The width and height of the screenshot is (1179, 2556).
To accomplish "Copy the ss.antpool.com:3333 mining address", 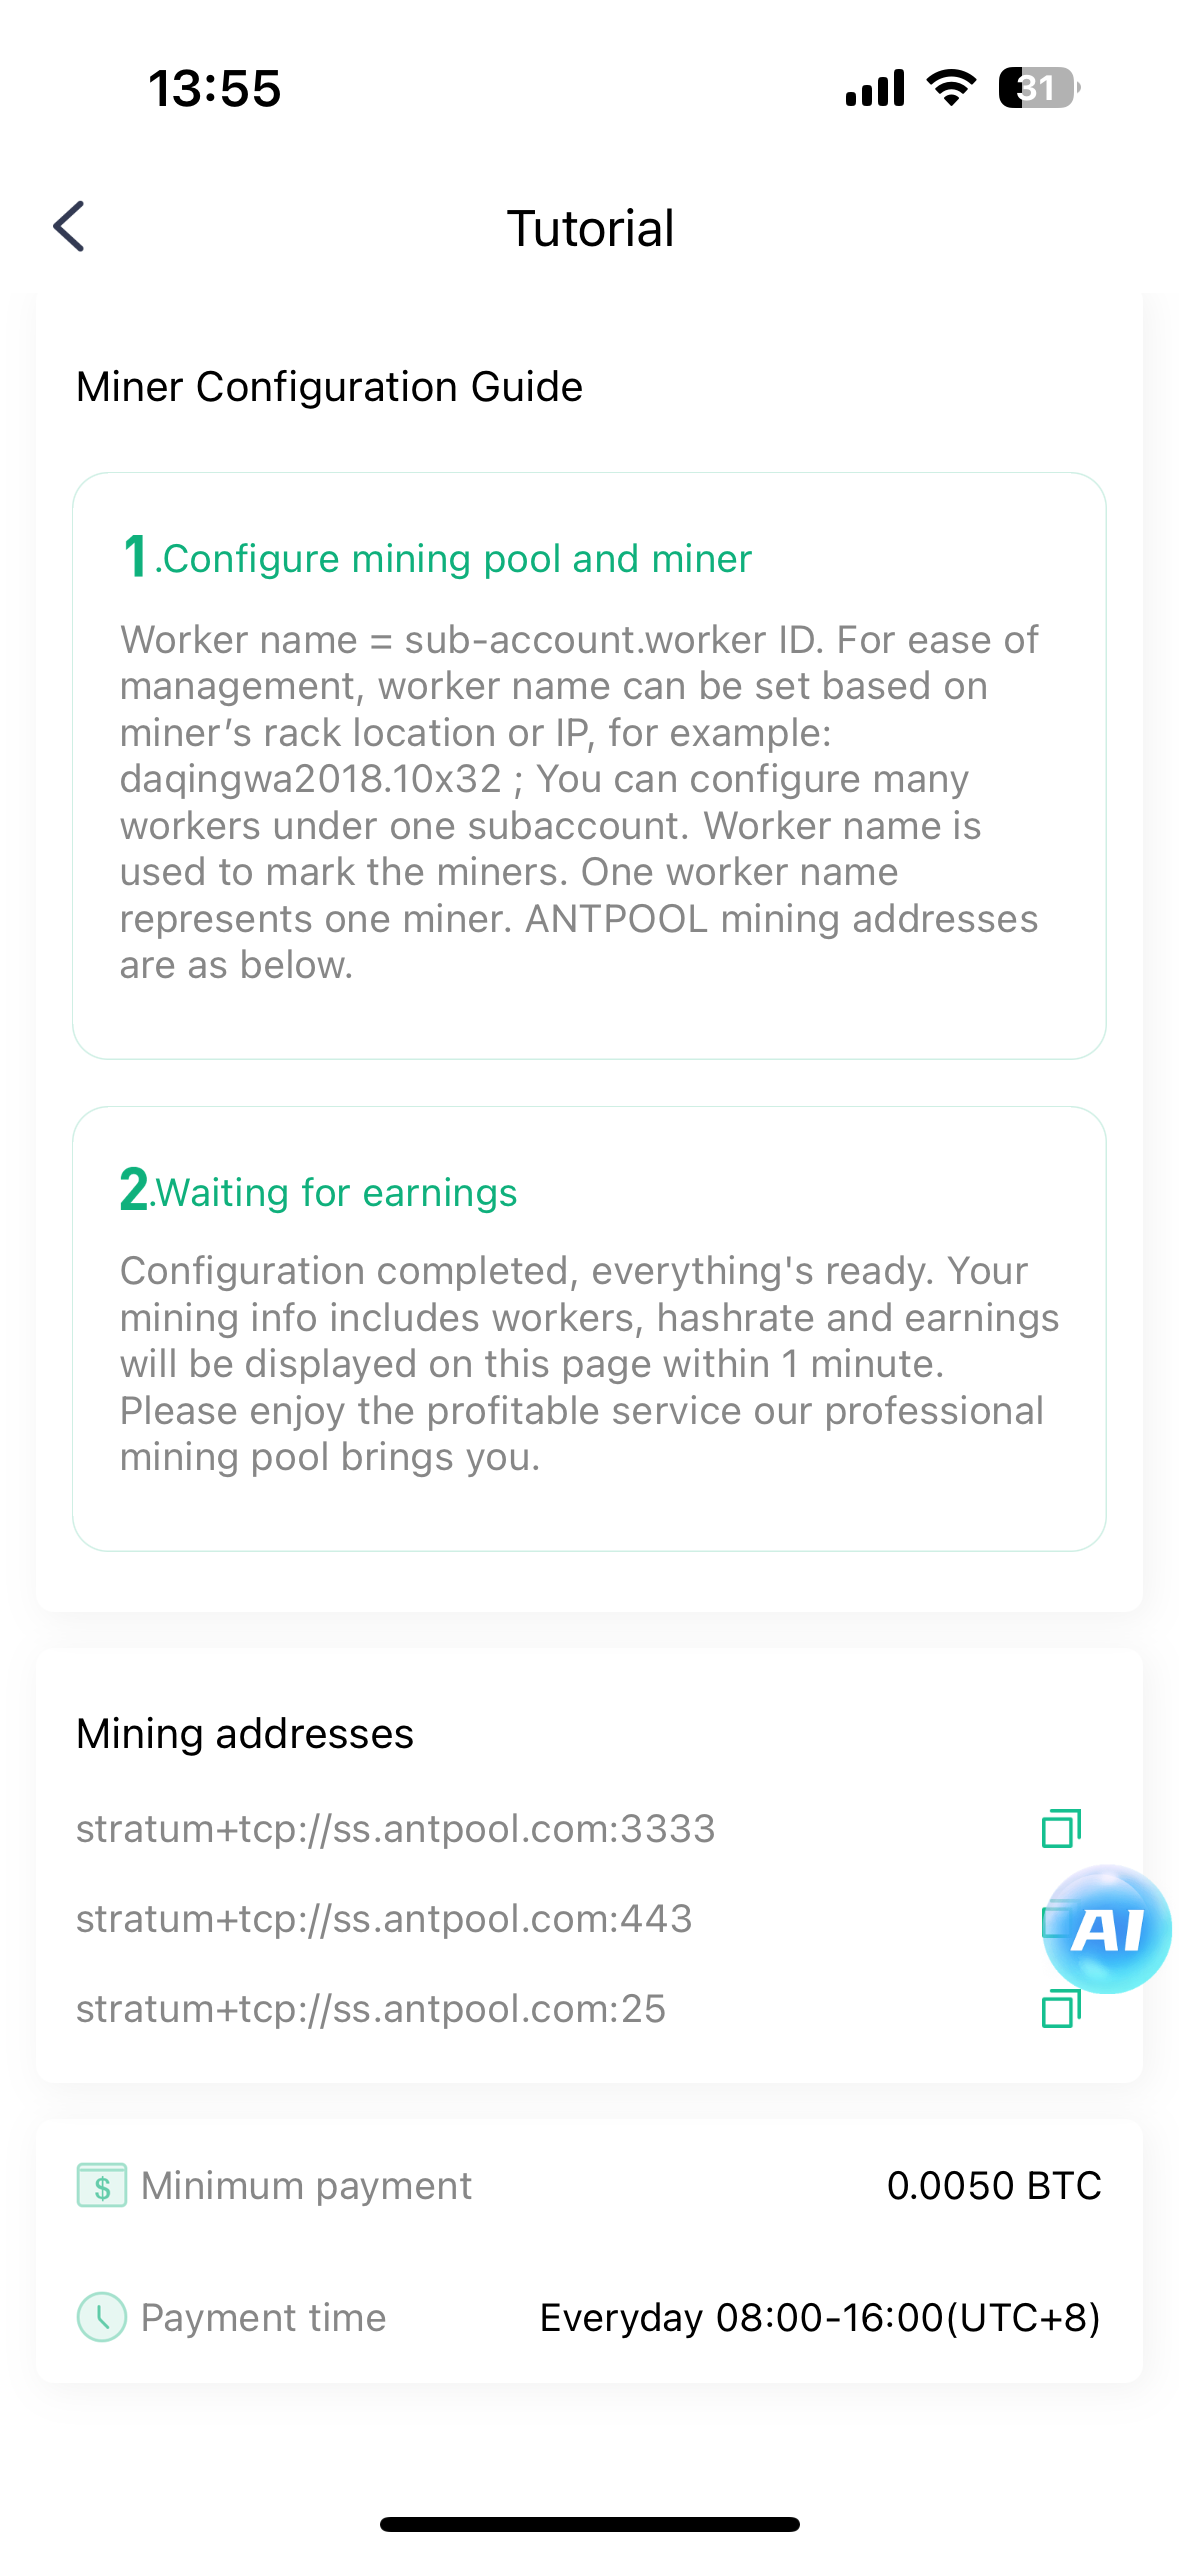I will point(1061,1828).
